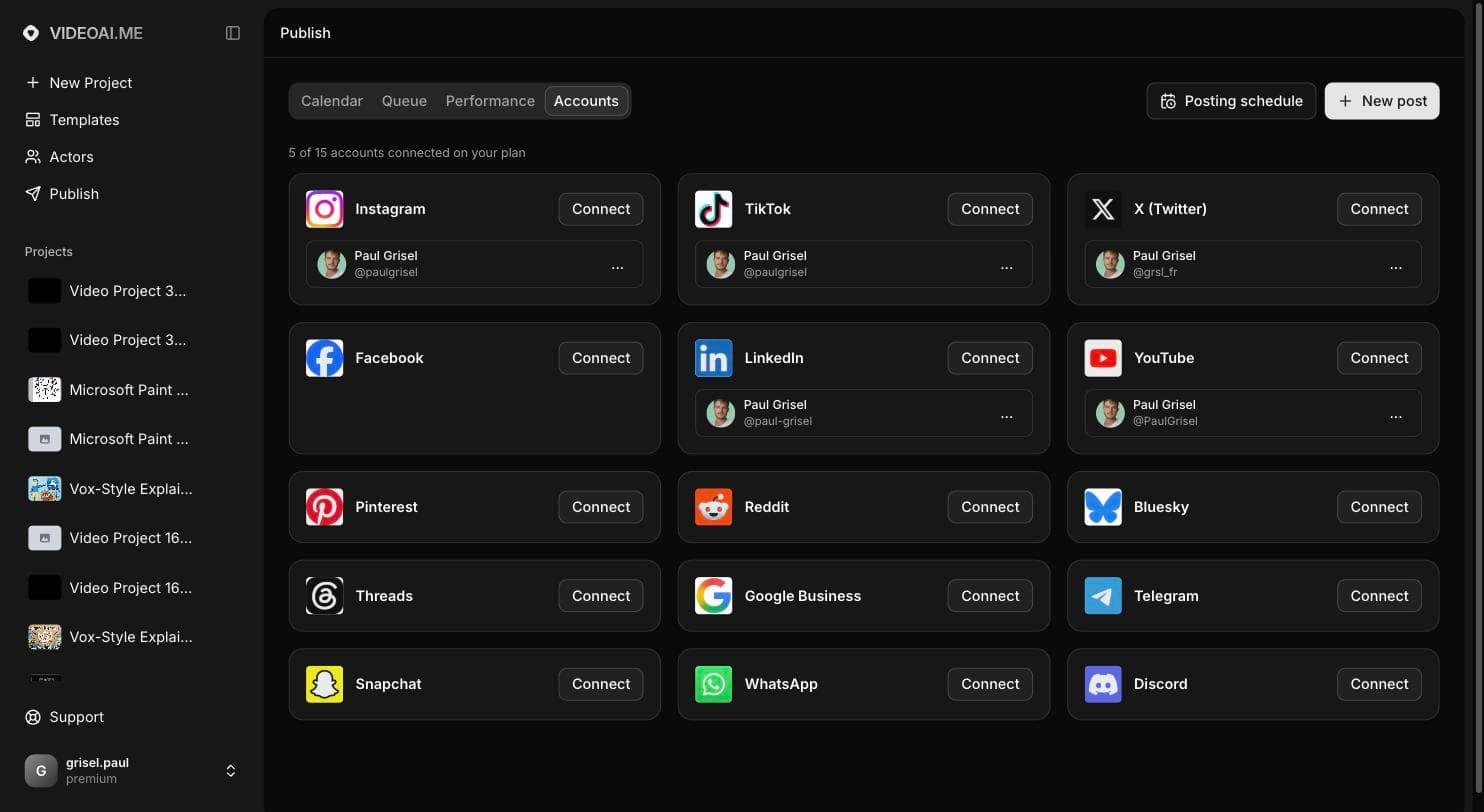Connect an X (Twitter) account

pos(1379,209)
